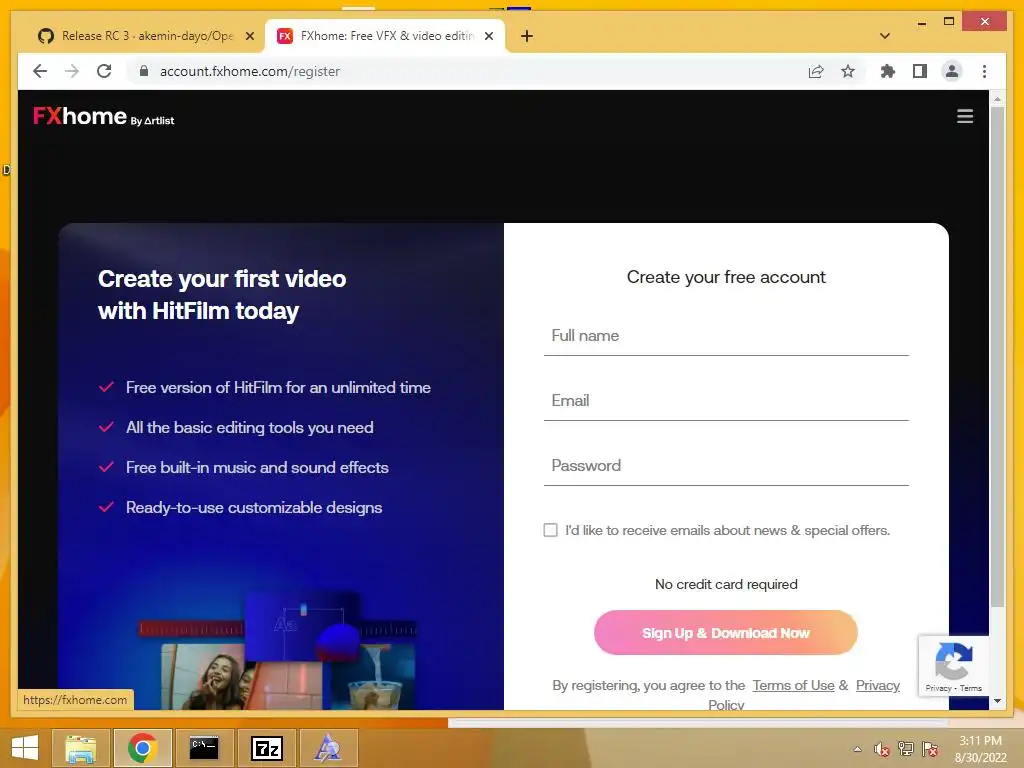Image resolution: width=1024 pixels, height=768 pixels.
Task: Click the reCAPTCHA badge icon
Action: 953,661
